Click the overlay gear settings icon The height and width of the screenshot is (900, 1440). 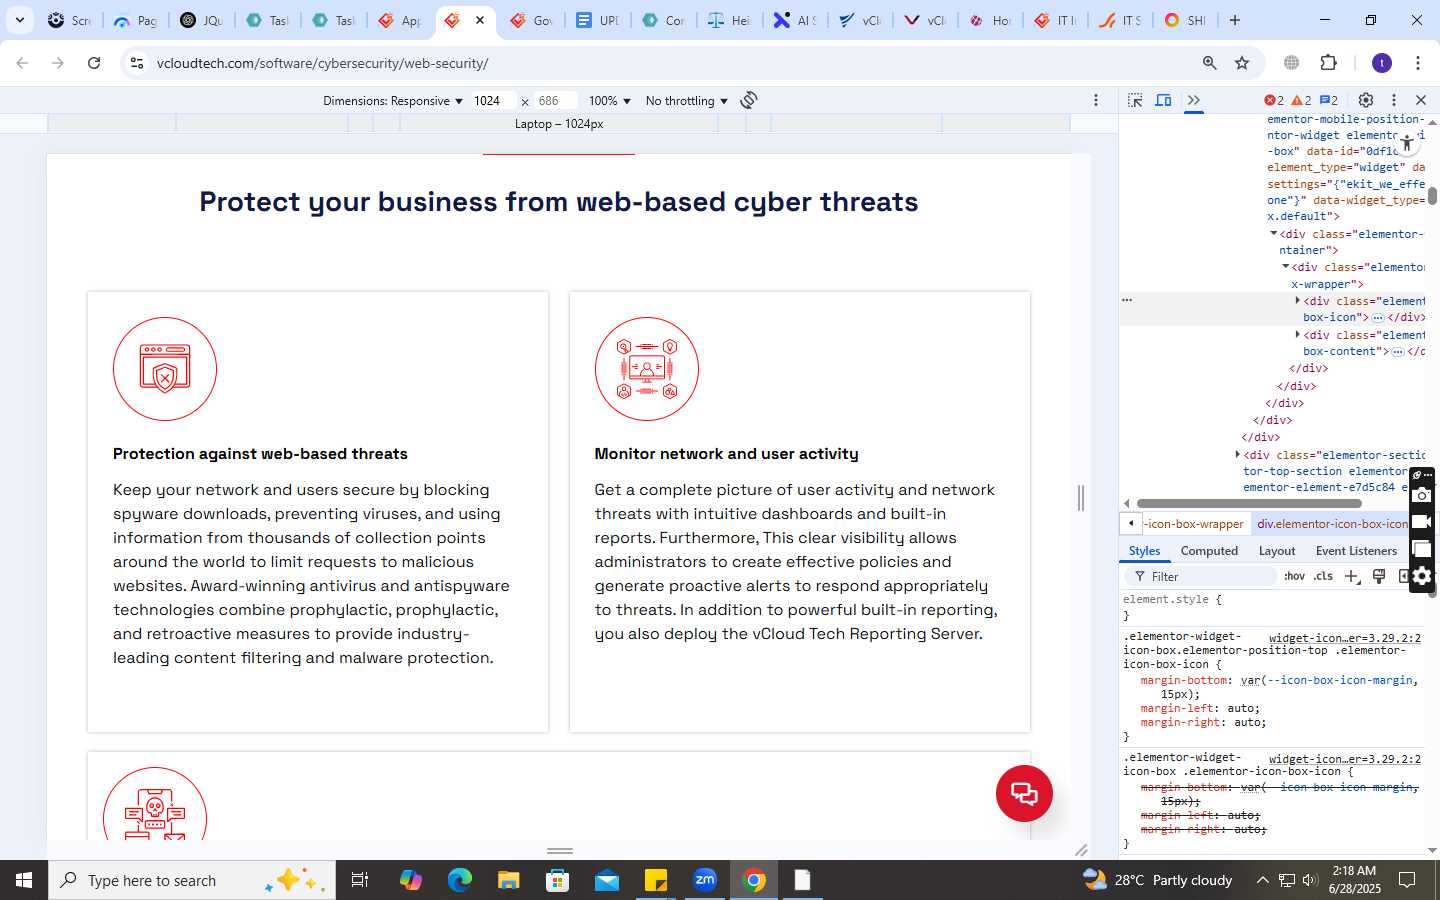pyautogui.click(x=1422, y=576)
